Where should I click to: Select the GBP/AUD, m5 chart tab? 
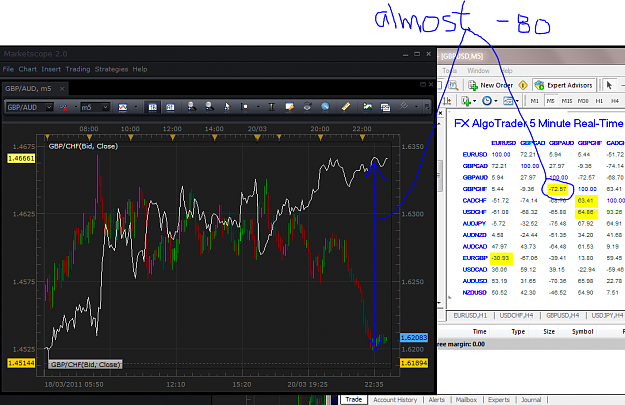(34, 88)
